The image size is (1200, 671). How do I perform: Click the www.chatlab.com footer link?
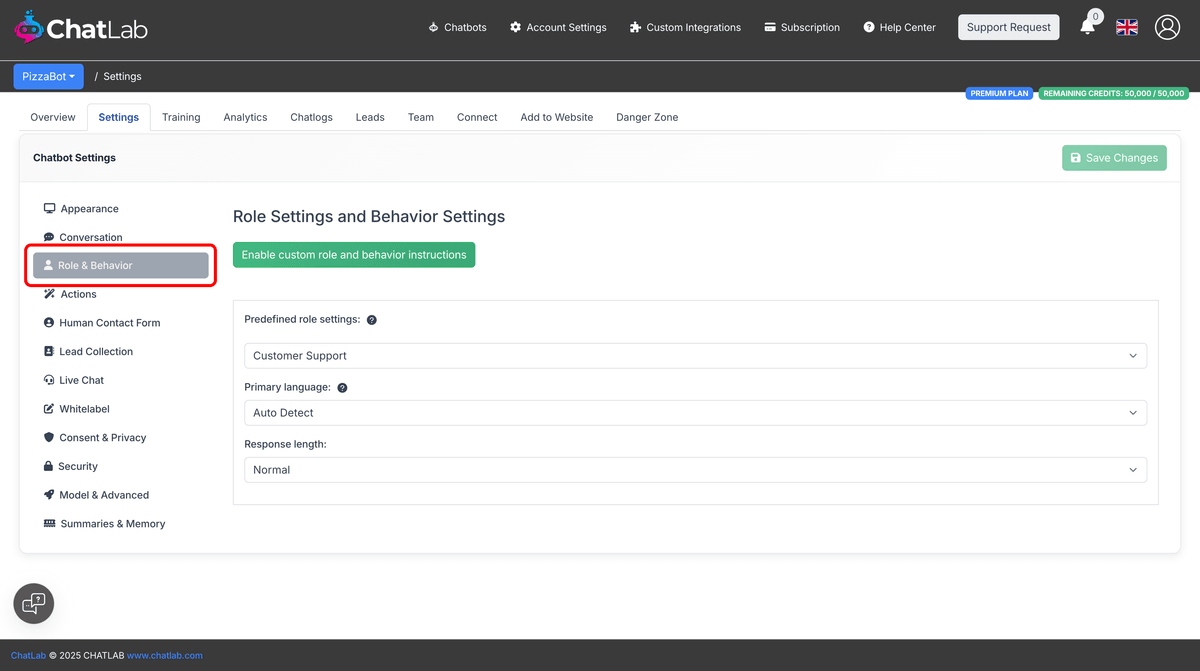coord(164,655)
